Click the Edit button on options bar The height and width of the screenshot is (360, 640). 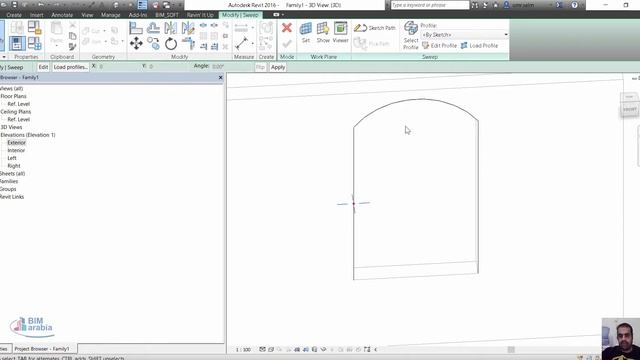pos(43,67)
